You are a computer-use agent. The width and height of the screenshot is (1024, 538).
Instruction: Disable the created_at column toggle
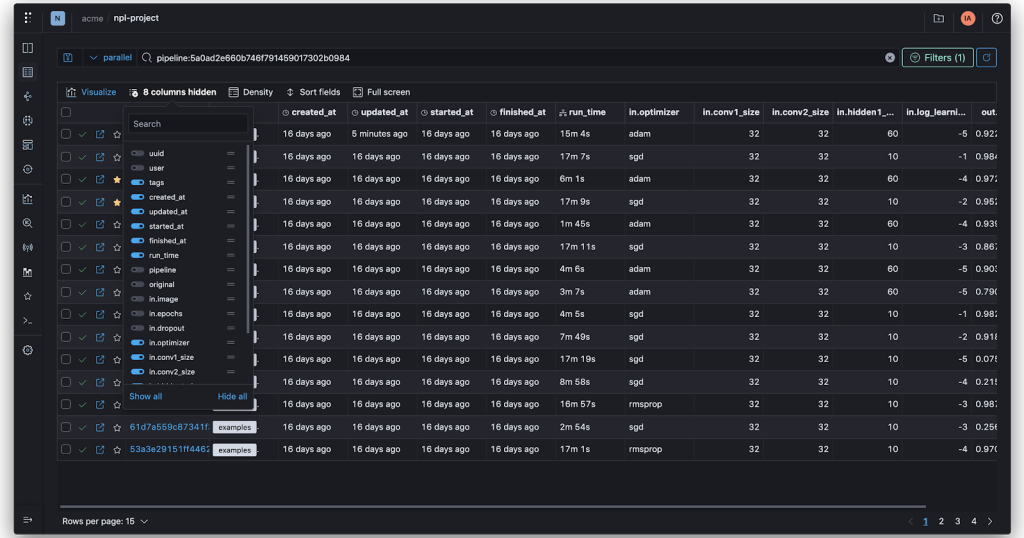click(x=137, y=197)
